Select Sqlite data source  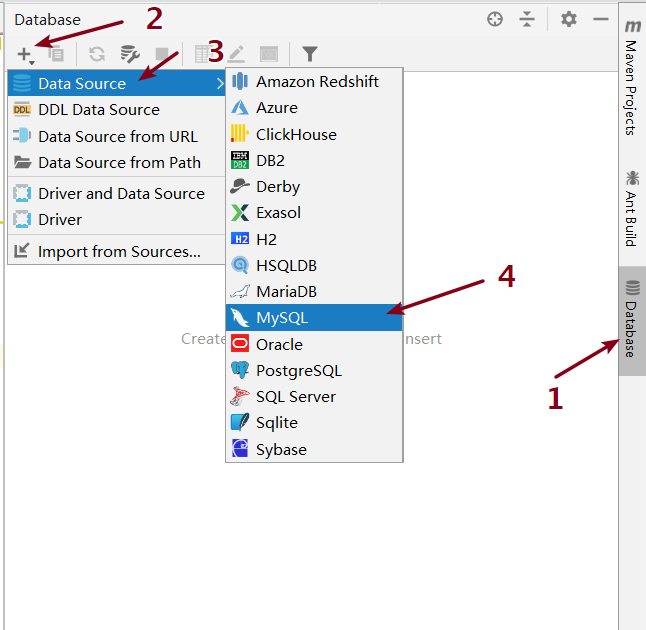point(314,423)
